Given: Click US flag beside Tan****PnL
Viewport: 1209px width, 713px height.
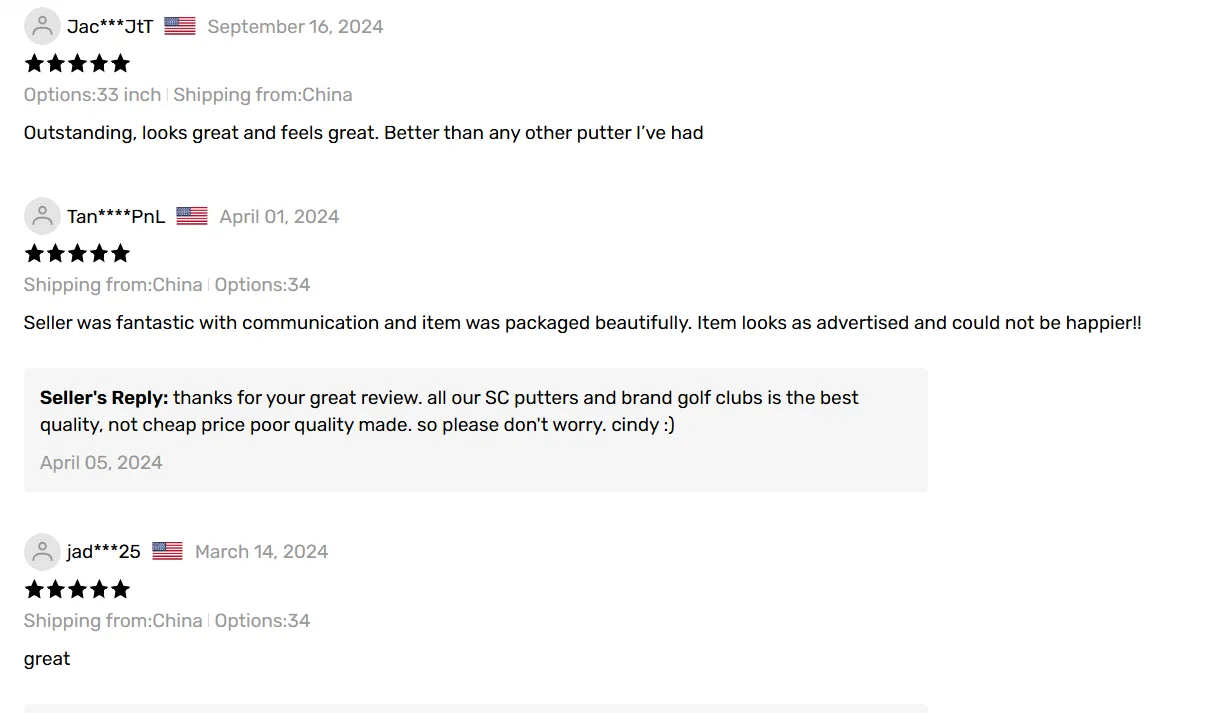Looking at the screenshot, I should click(x=192, y=216).
